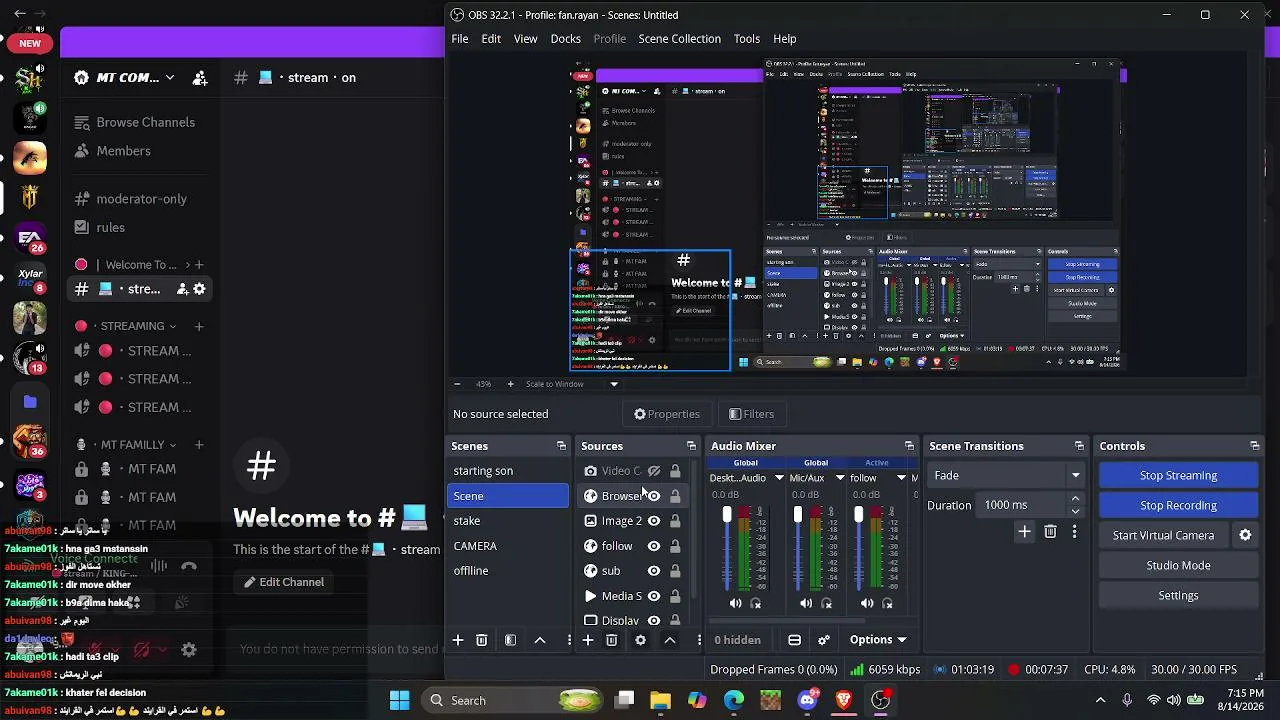Click Start Virtual Camera
Screen dimensions: 1280x720
click(x=1163, y=536)
